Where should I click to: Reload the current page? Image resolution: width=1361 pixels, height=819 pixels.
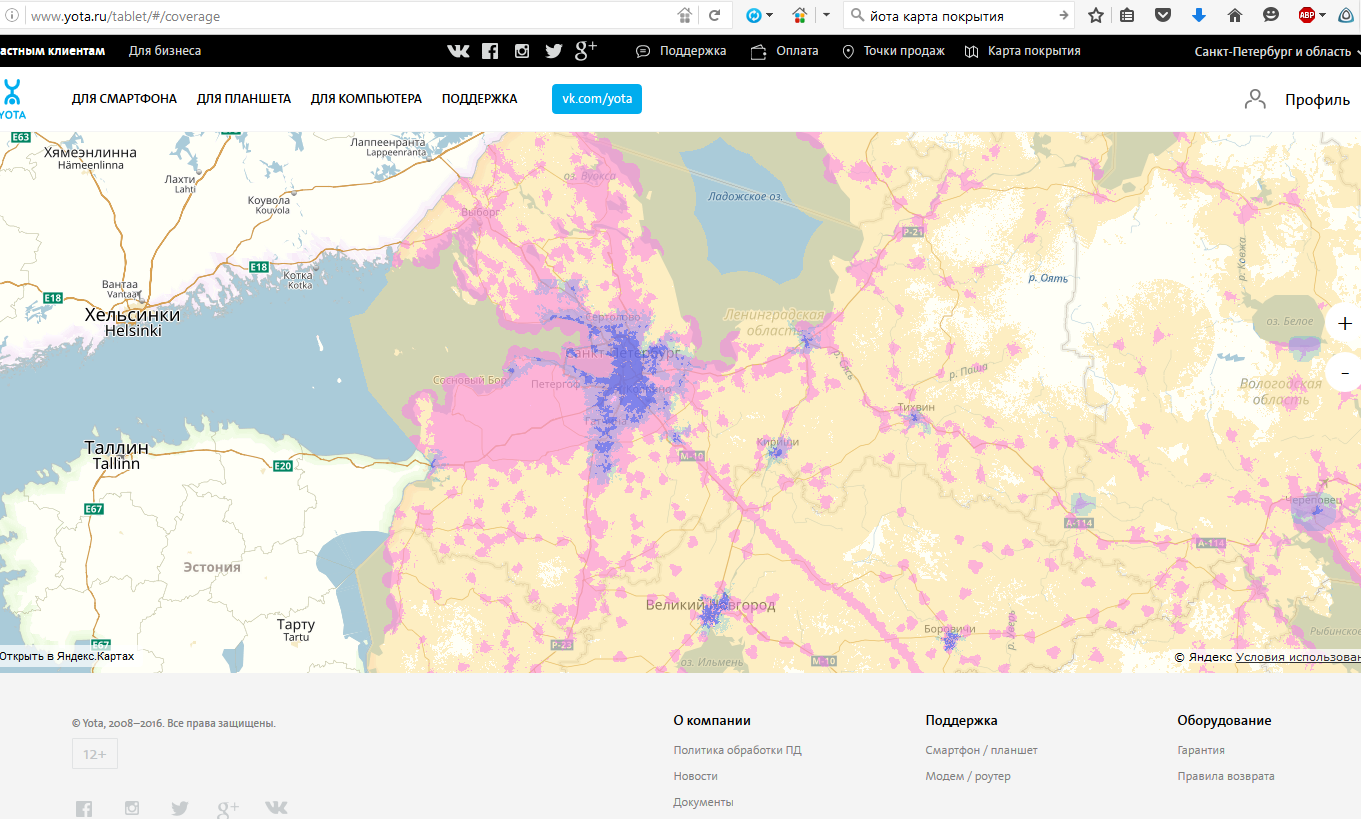tap(714, 16)
